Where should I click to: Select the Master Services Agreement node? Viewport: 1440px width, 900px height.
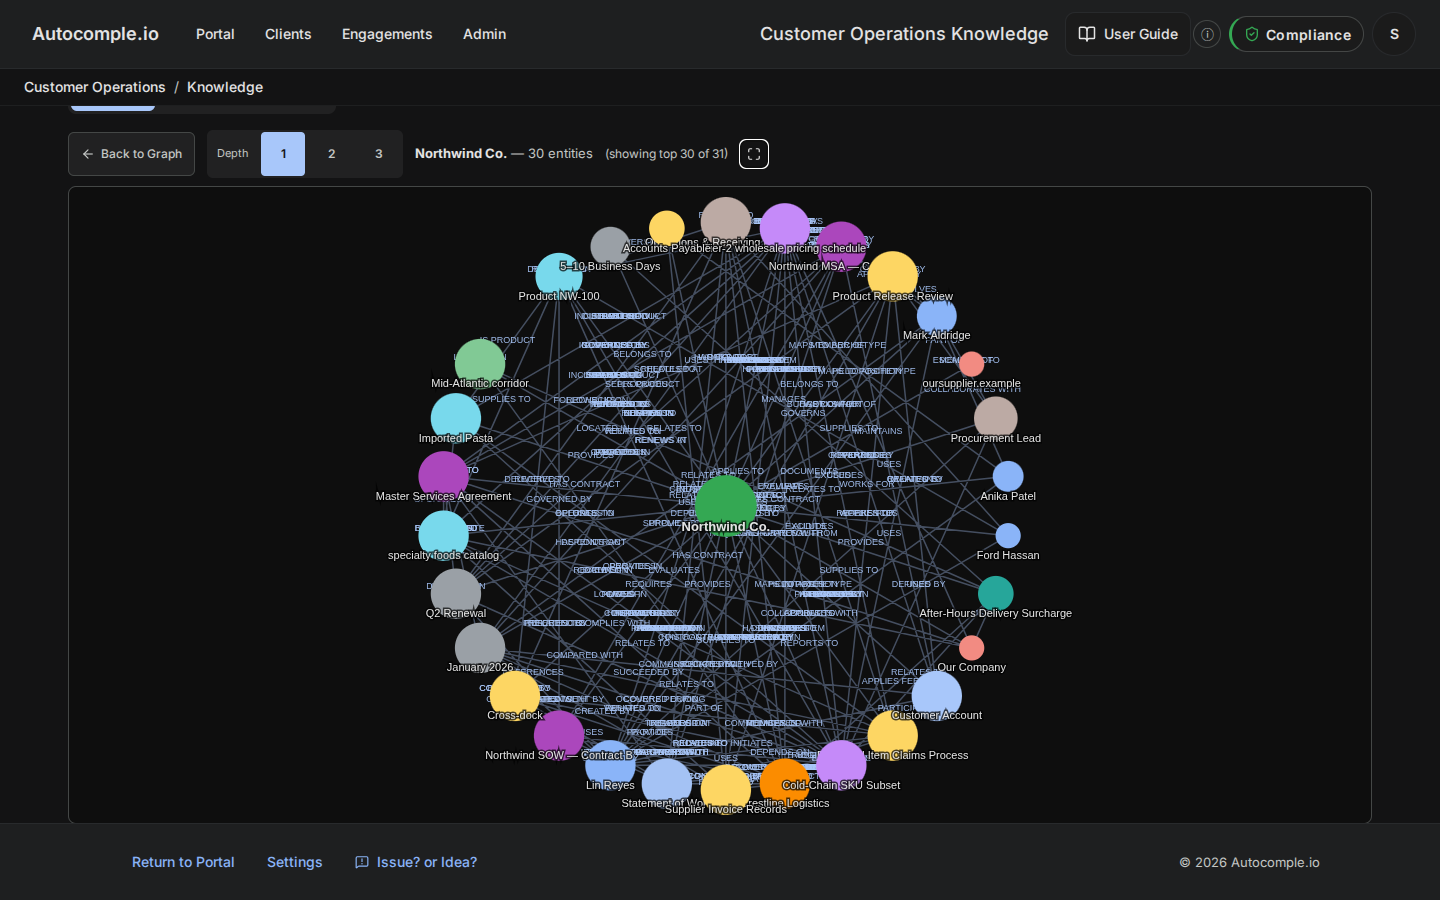point(443,476)
